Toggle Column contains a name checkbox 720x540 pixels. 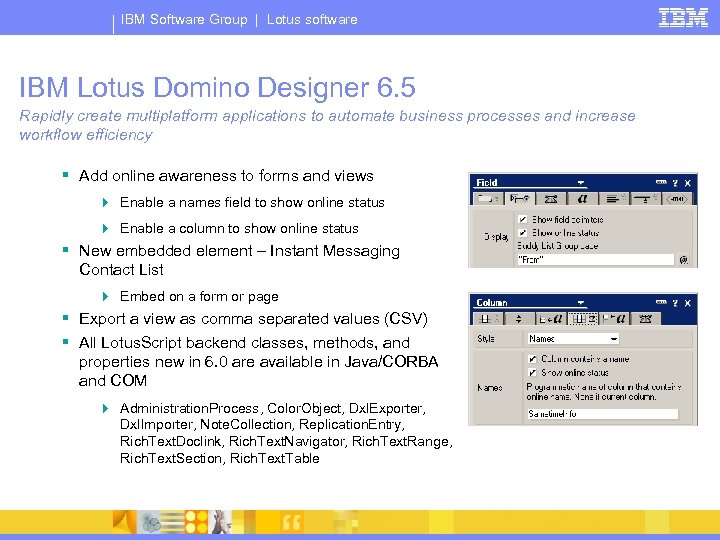[532, 359]
